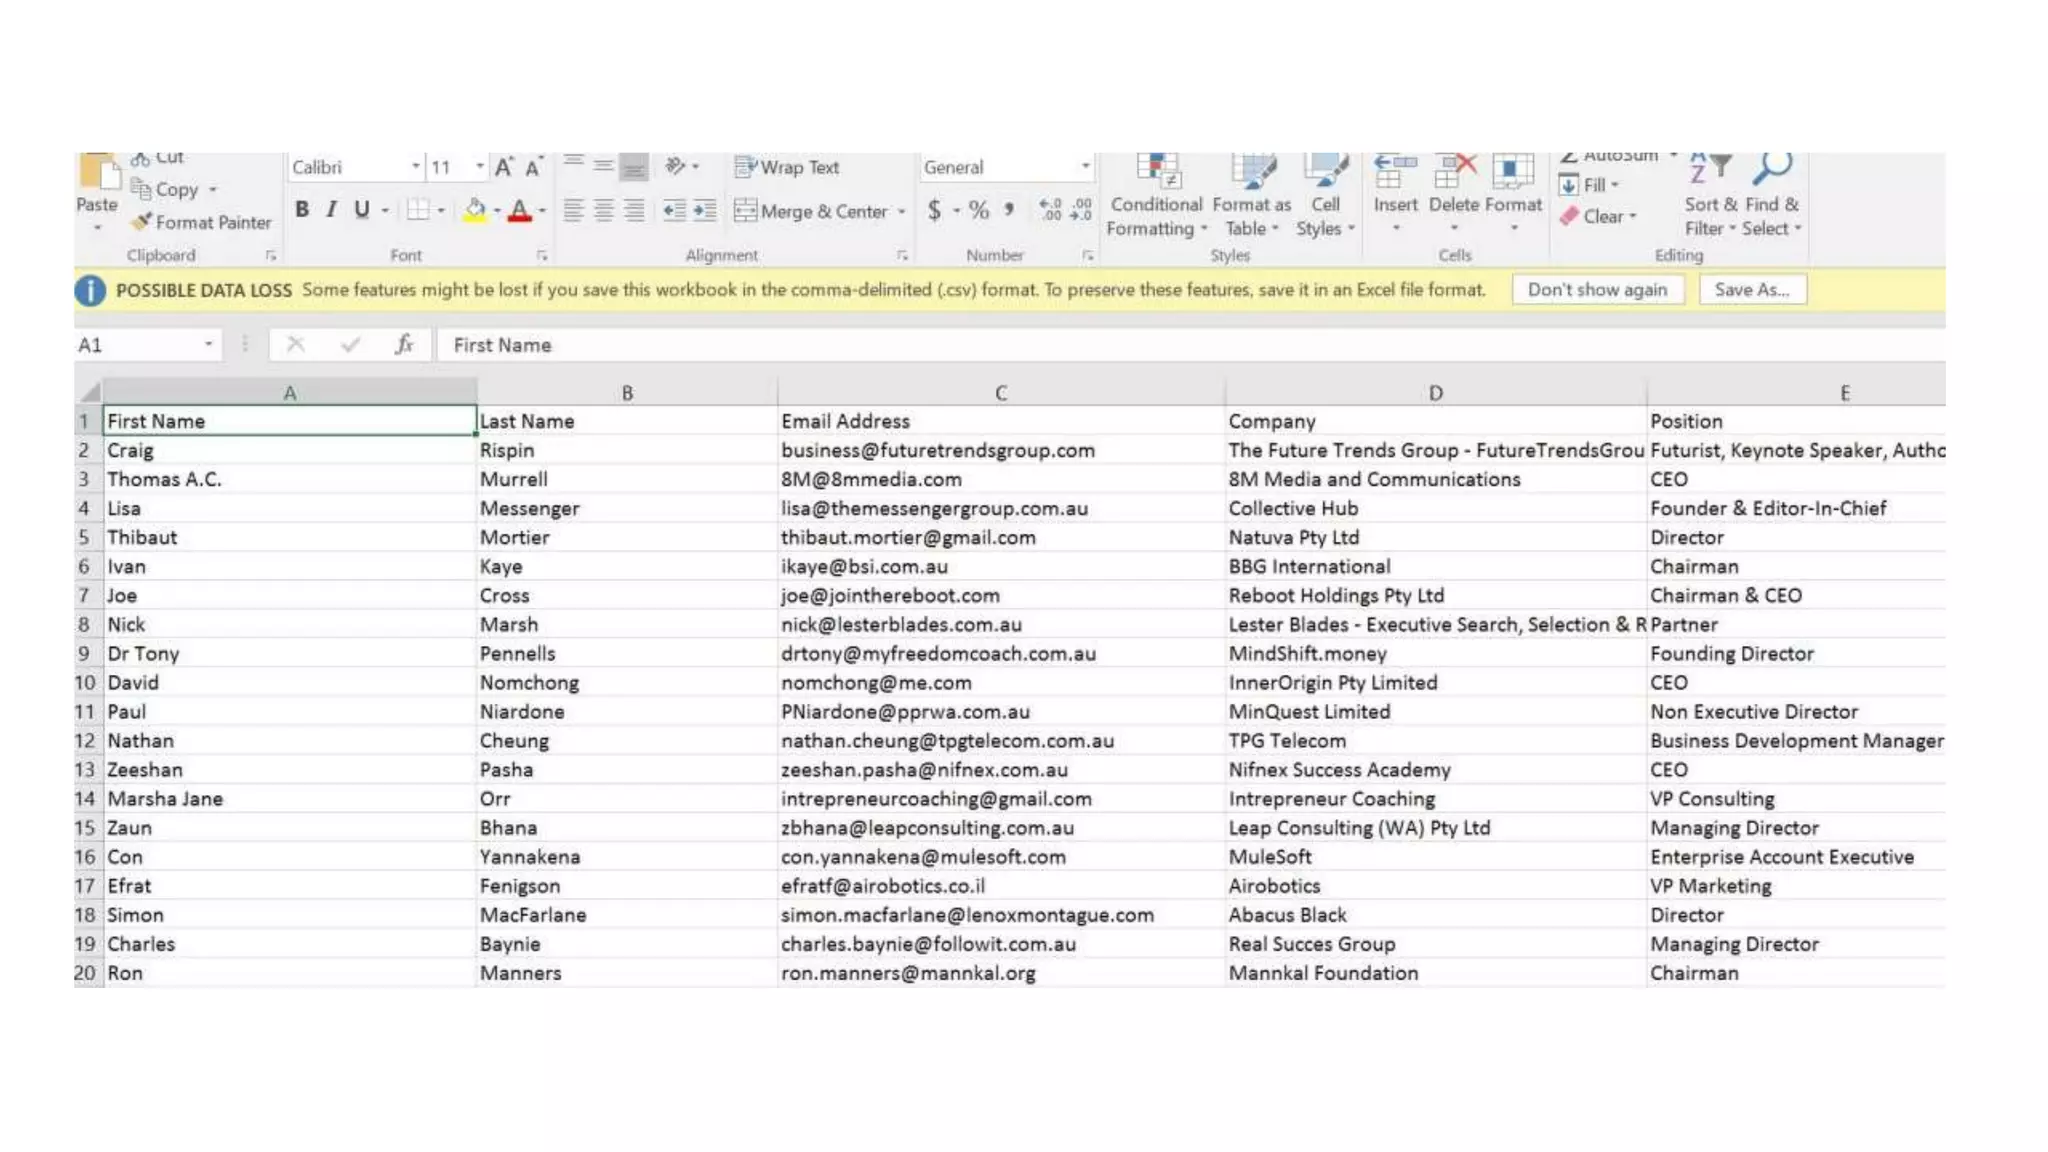Open the Font dialog launcher
The width and height of the screenshot is (2048, 1152).
pyautogui.click(x=542, y=256)
